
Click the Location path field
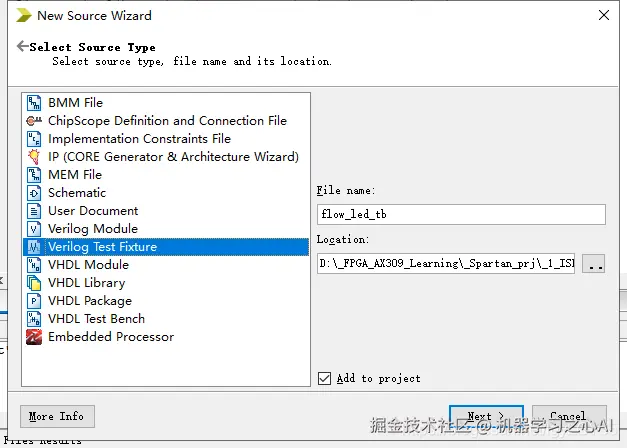pyautogui.click(x=446, y=264)
